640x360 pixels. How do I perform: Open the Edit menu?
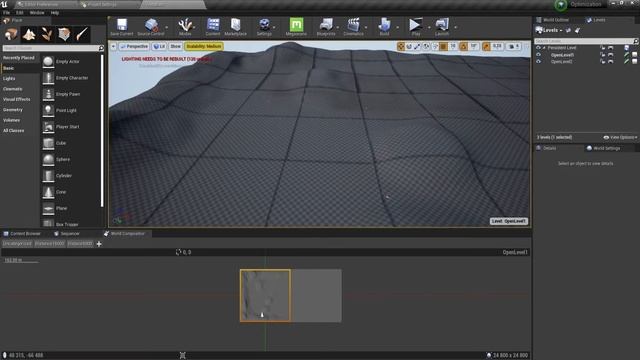tap(20, 13)
